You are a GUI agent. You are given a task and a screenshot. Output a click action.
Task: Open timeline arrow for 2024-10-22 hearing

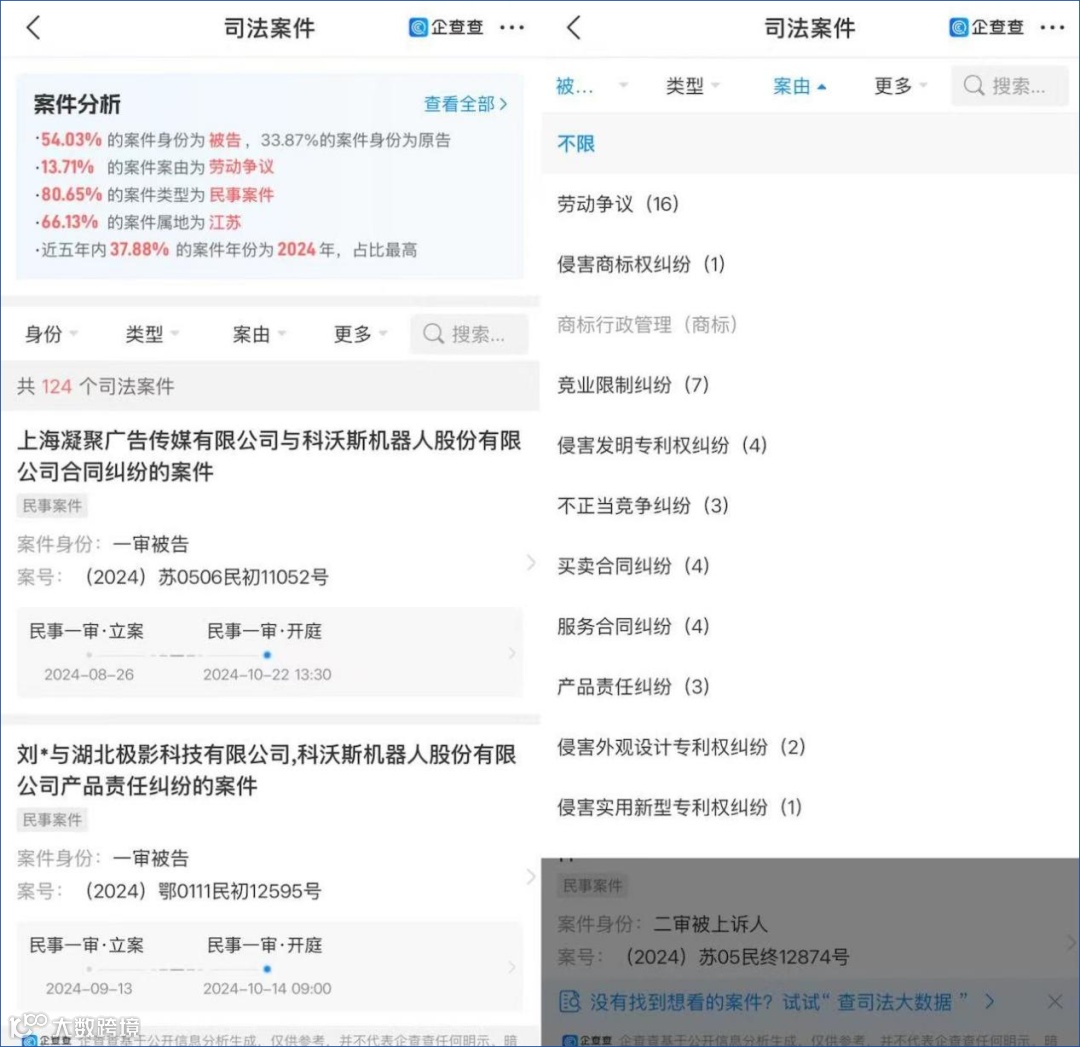512,653
